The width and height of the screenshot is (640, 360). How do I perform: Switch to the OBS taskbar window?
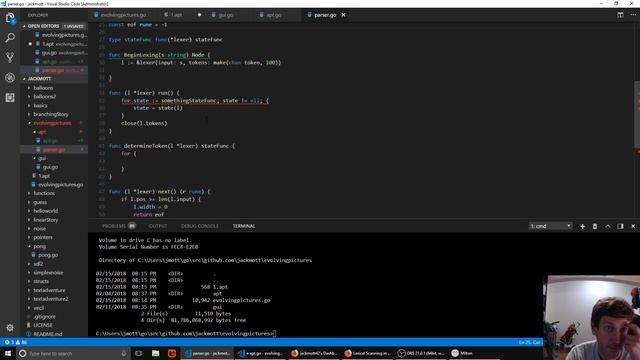click(x=421, y=353)
